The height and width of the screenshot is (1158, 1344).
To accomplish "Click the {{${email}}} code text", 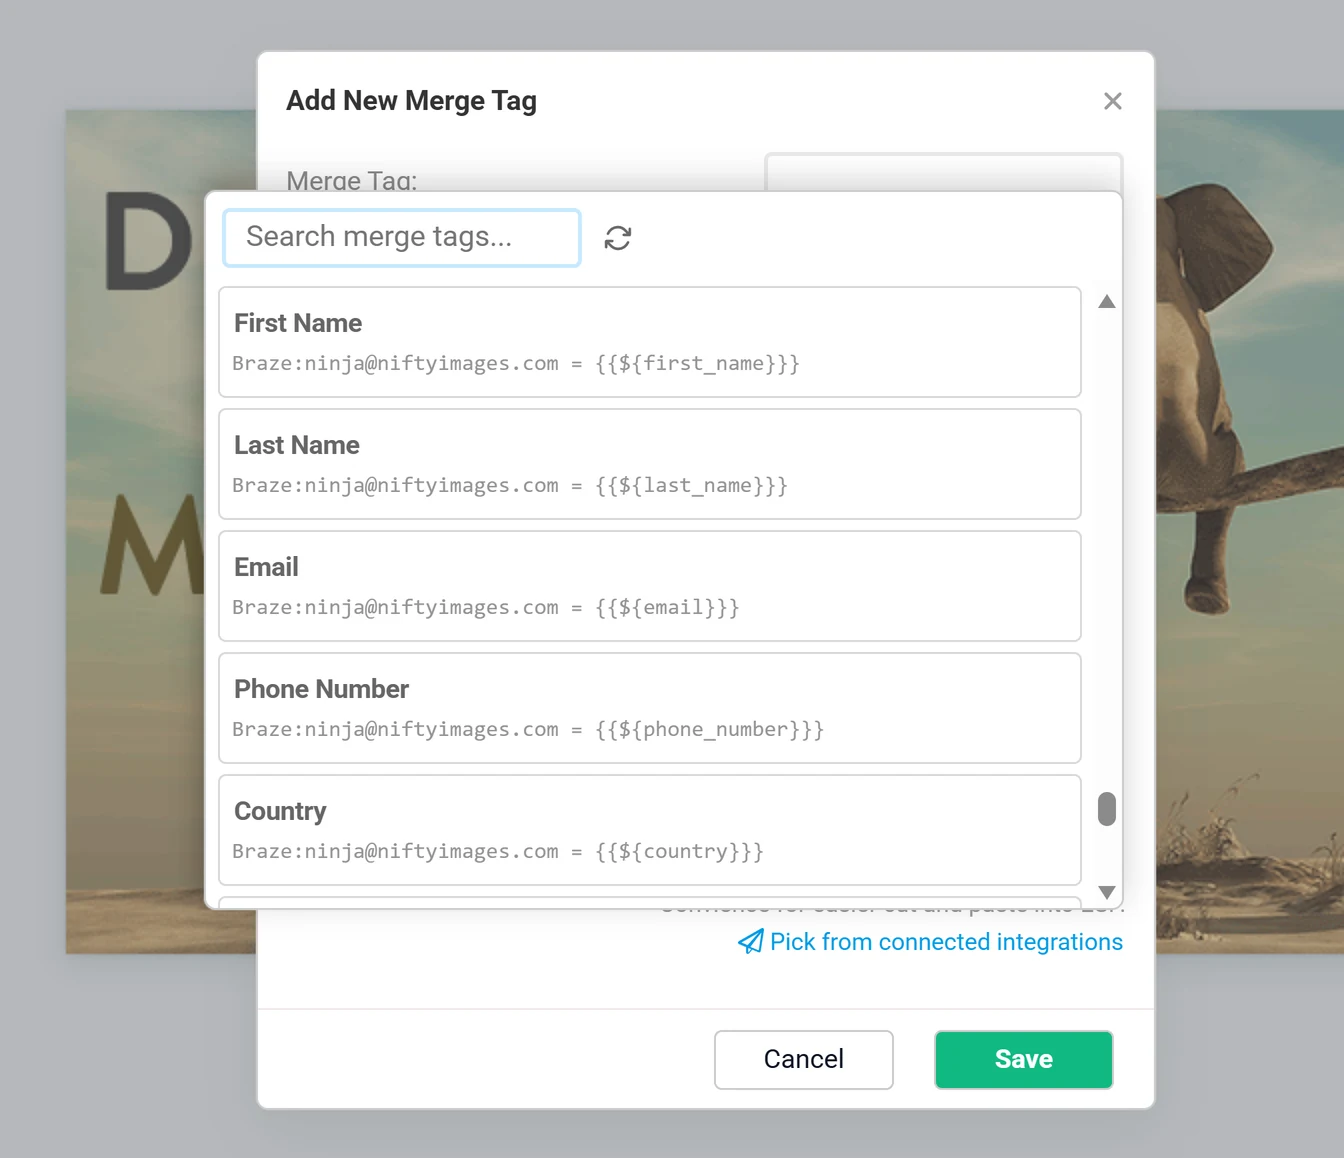I will [x=667, y=607].
